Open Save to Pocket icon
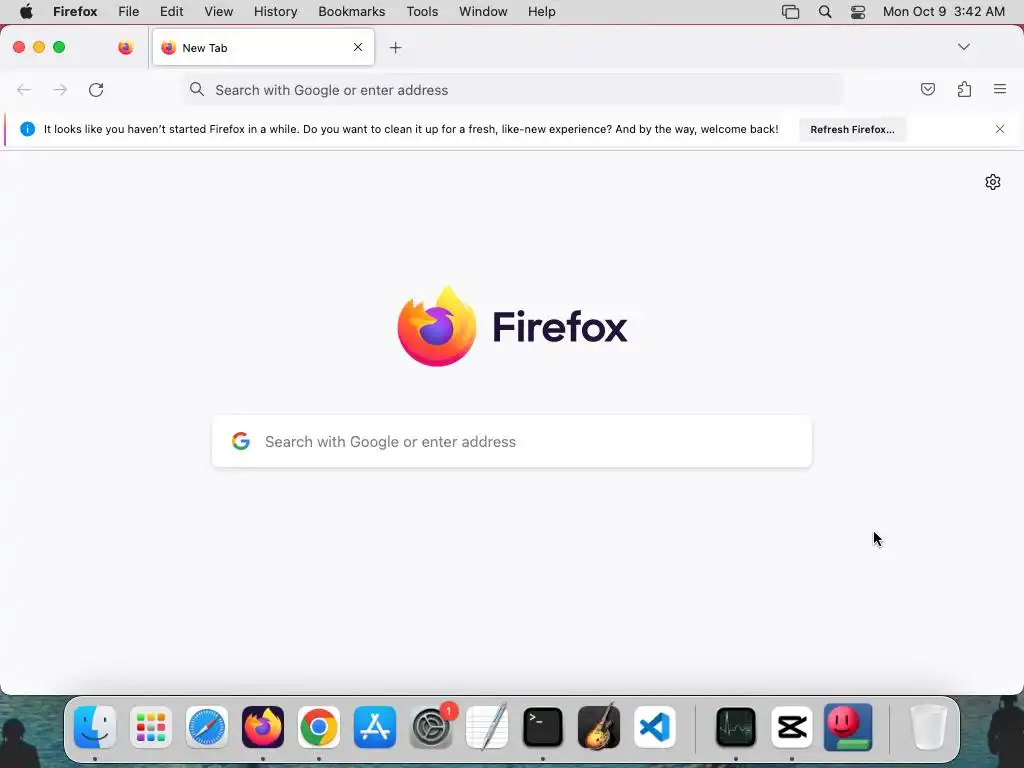Image resolution: width=1024 pixels, height=768 pixels. [x=927, y=89]
